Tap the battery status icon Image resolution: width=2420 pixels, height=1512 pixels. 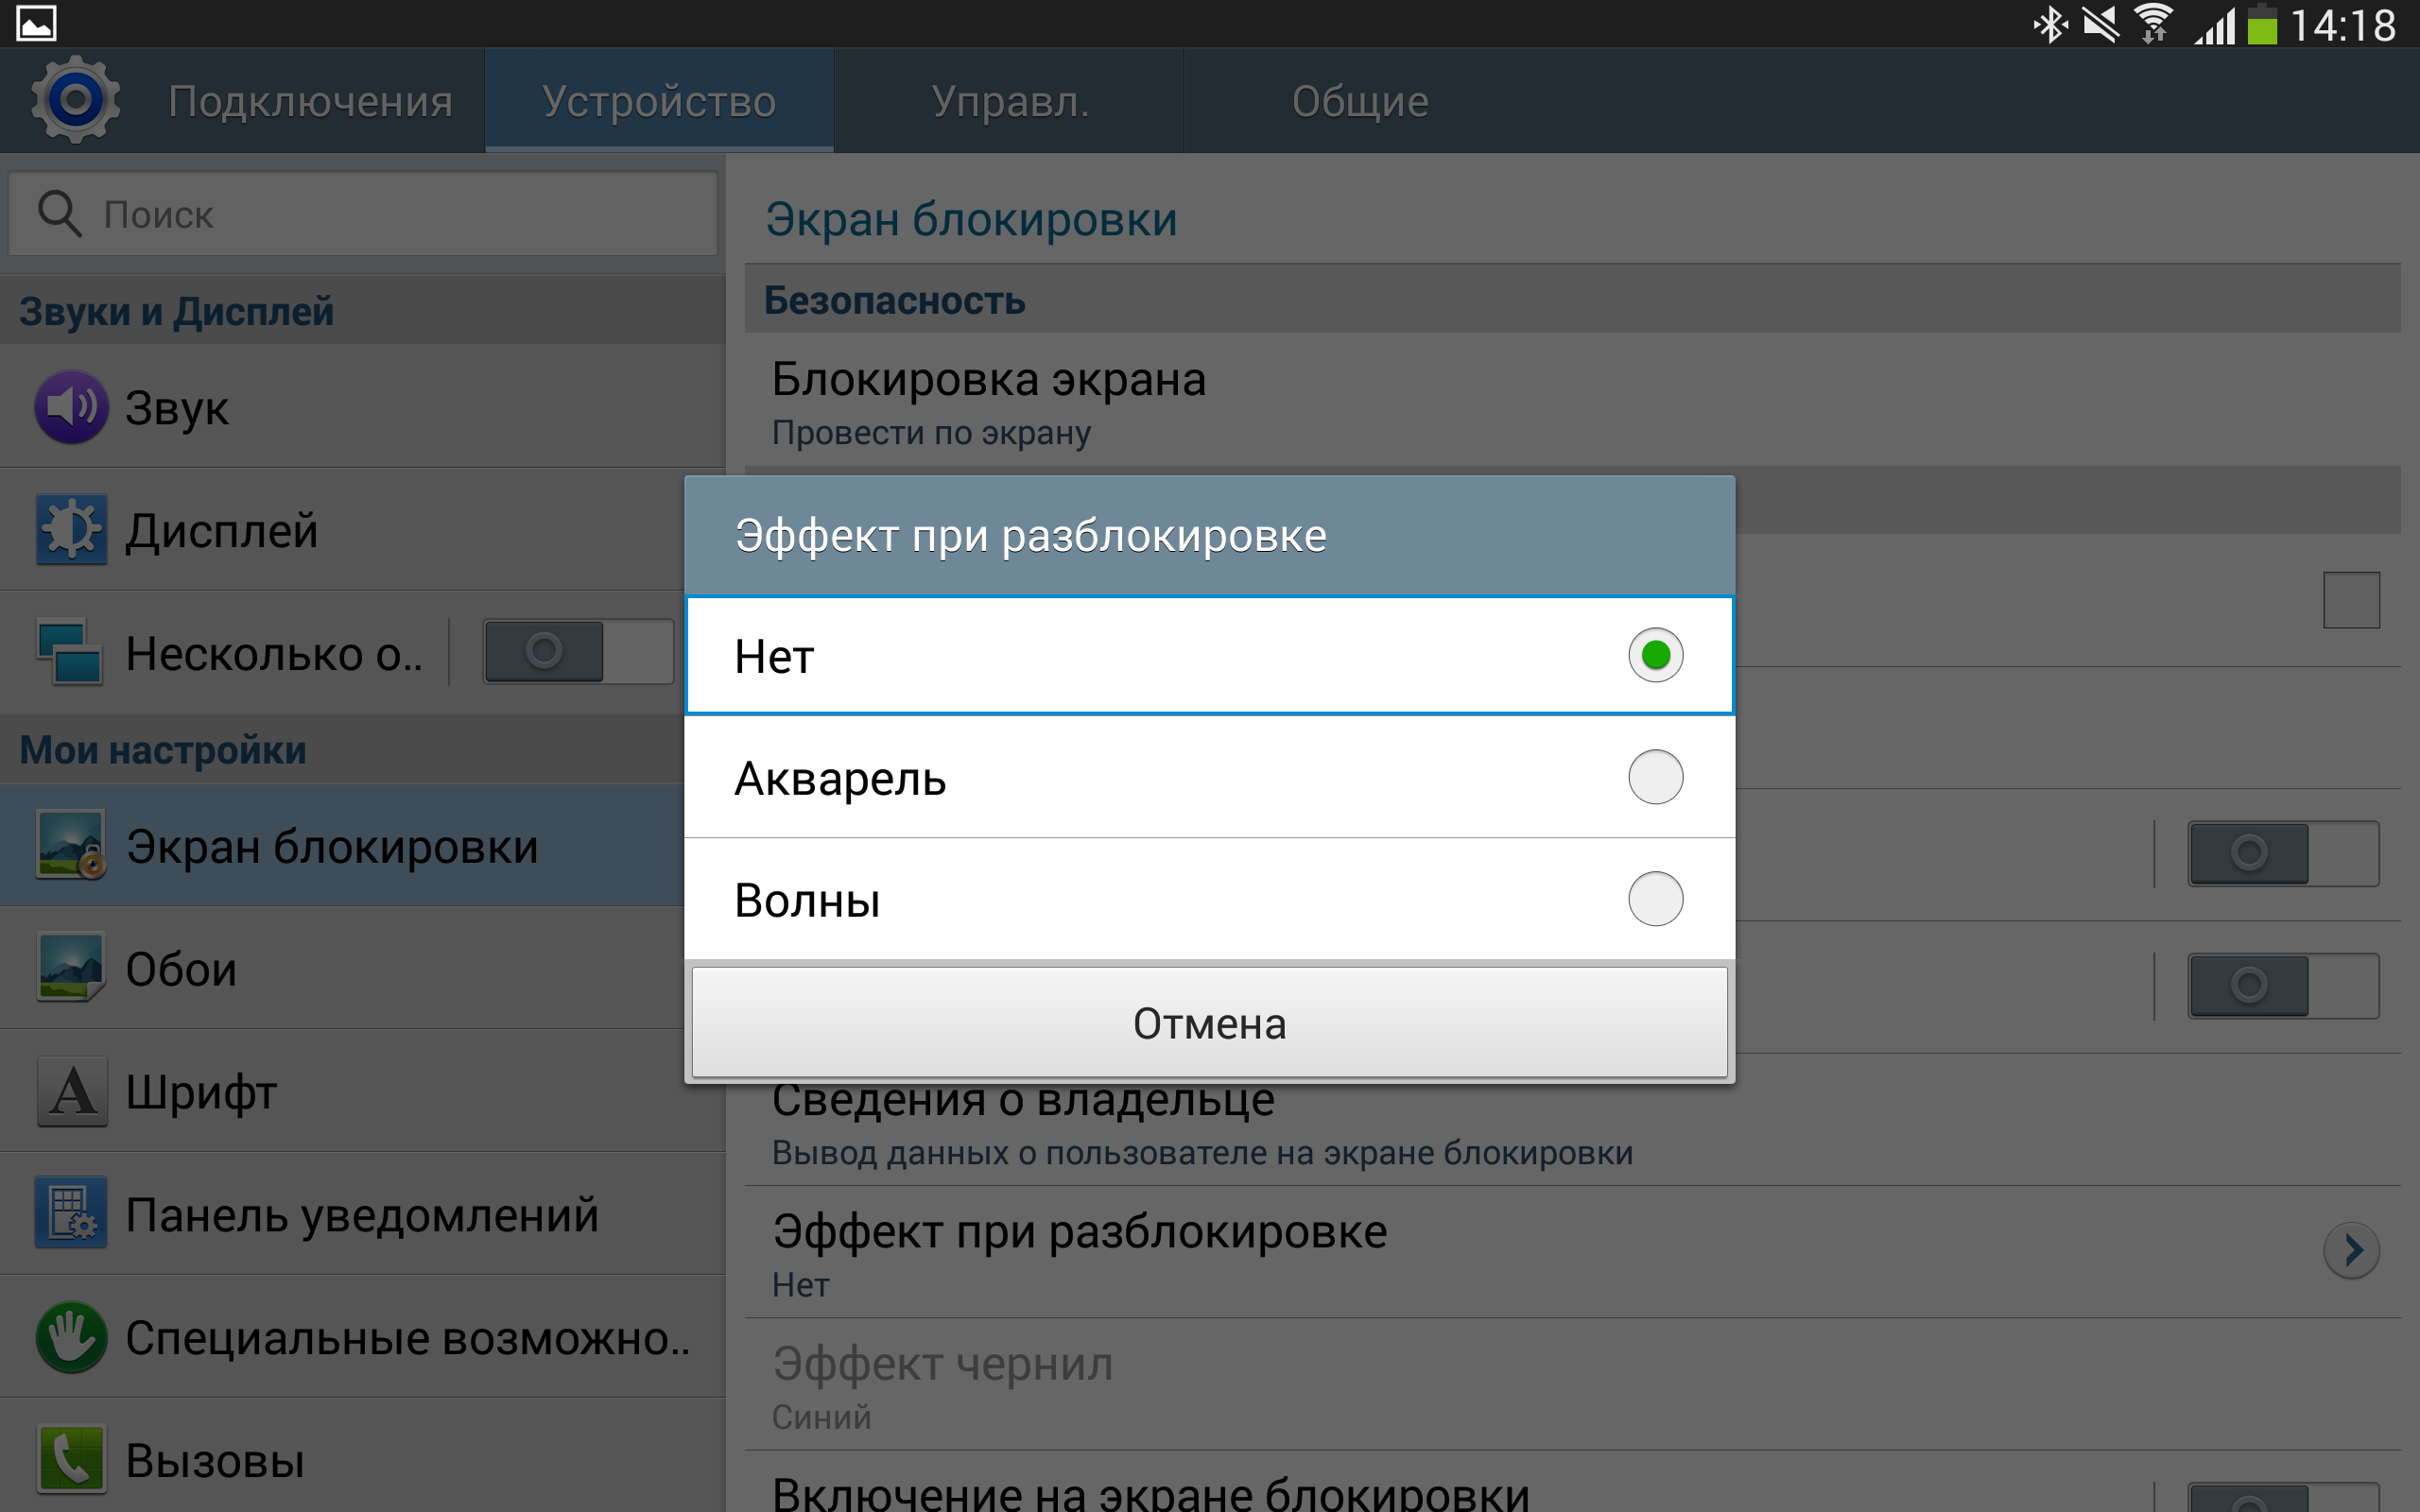[2262, 24]
